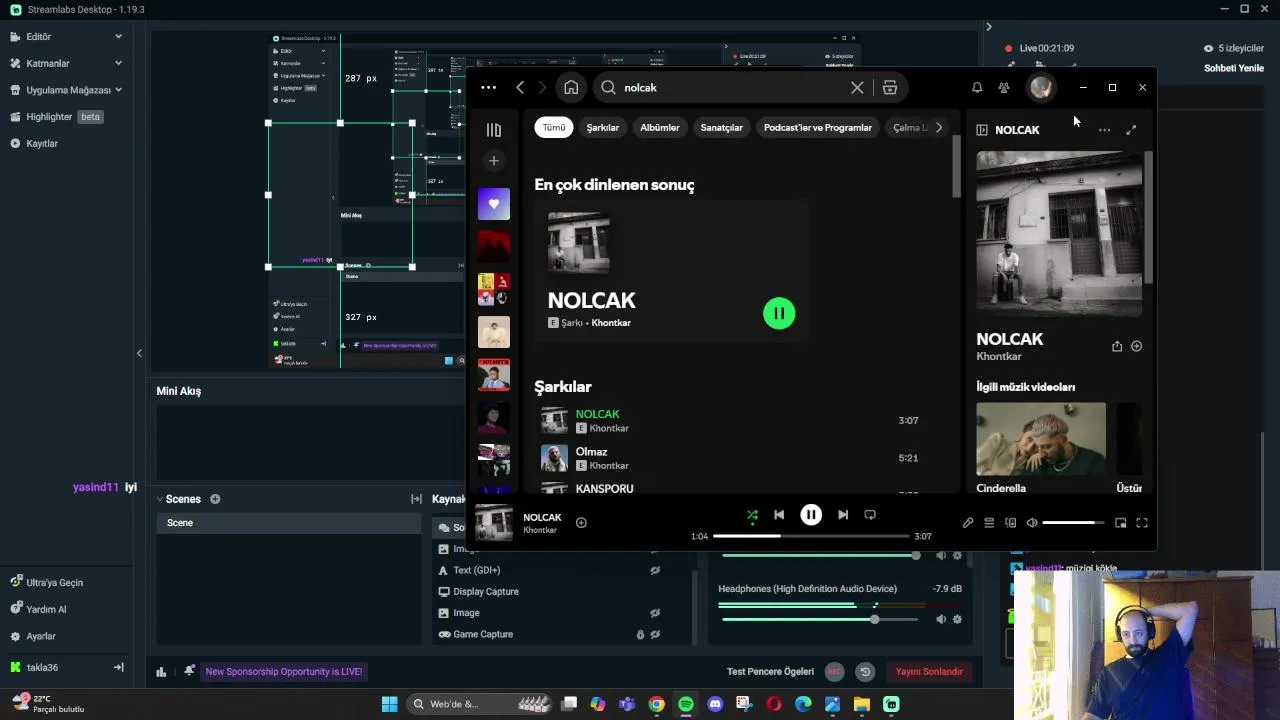This screenshot has height=720, width=1280.
Task: Collapse the Scenes panel
Action: click(159, 499)
